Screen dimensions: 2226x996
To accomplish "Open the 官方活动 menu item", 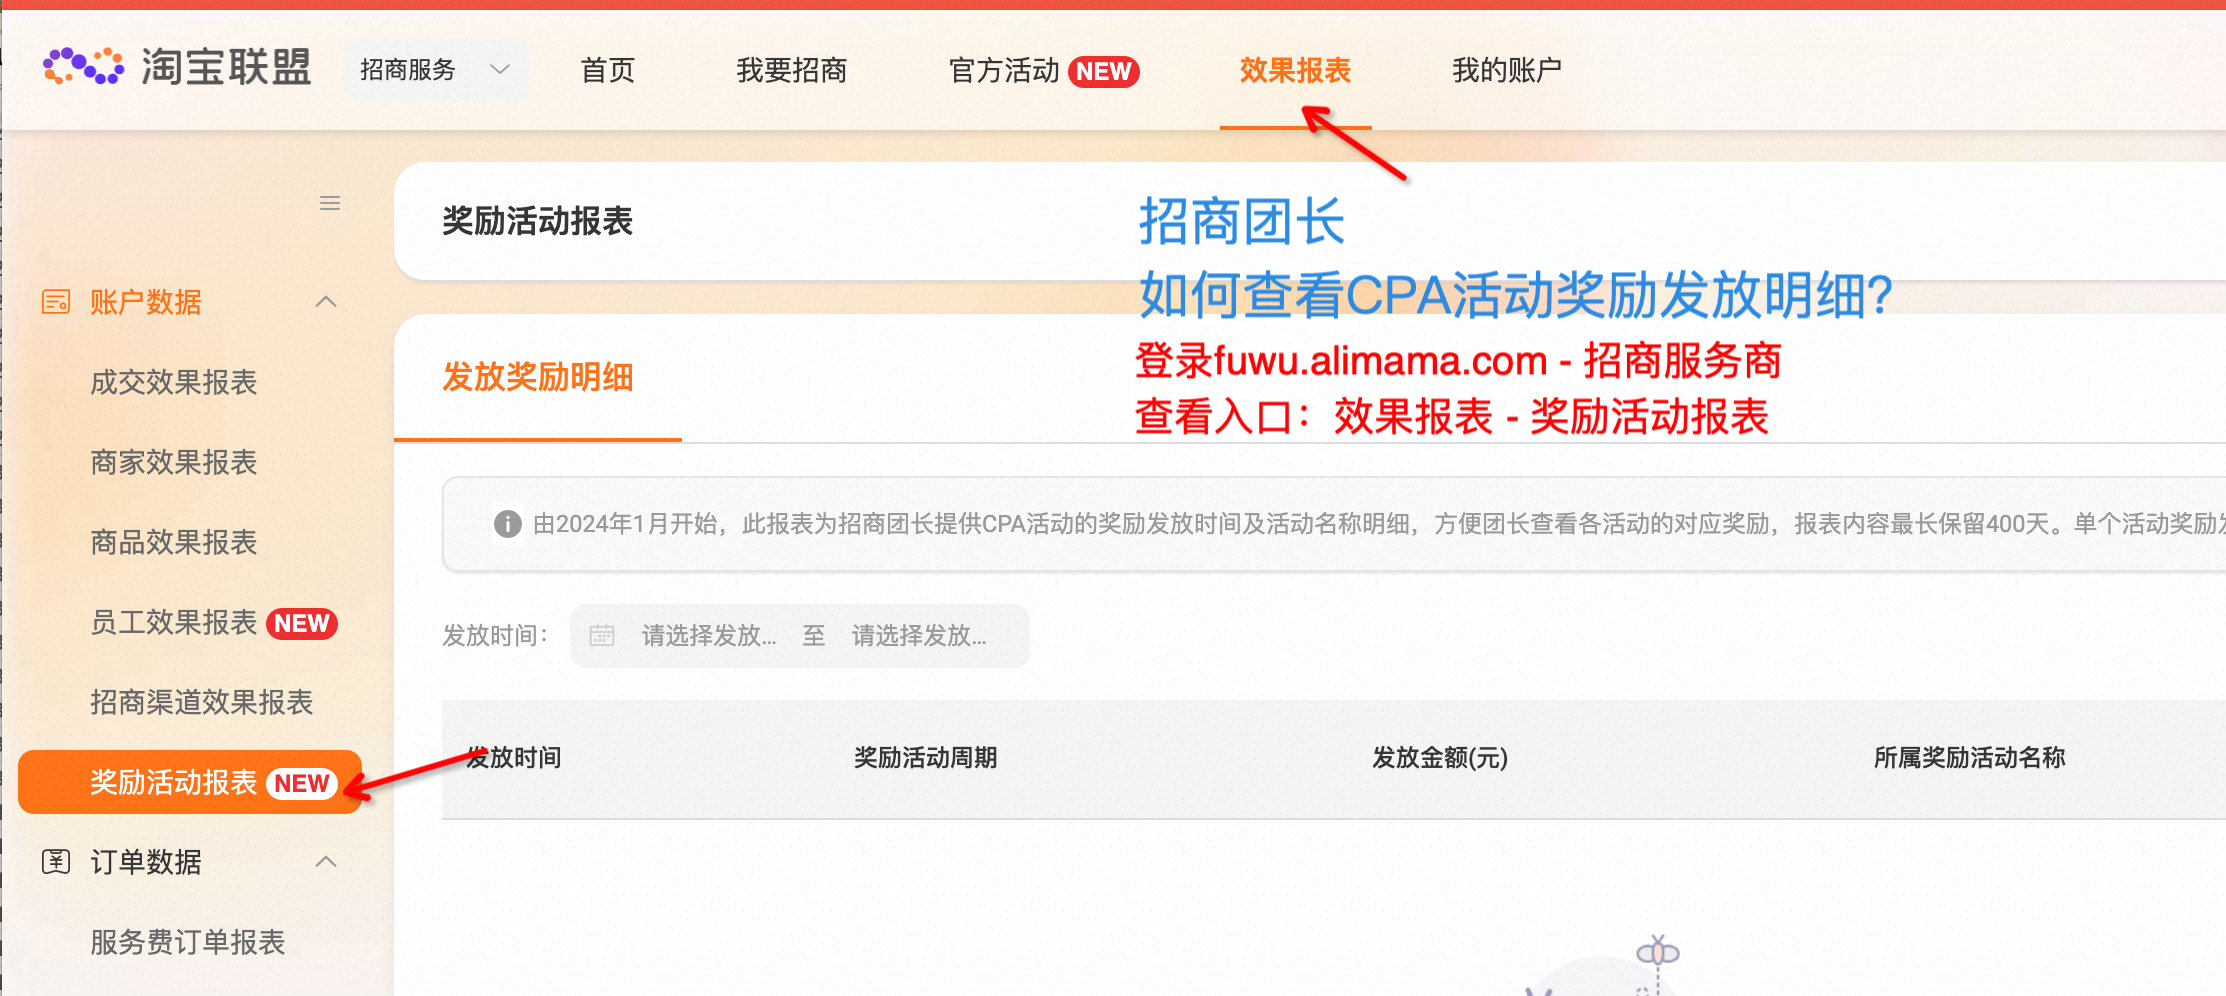I will click(1004, 70).
